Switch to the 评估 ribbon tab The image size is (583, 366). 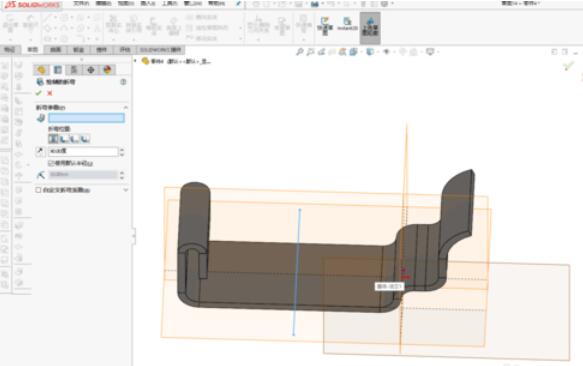(x=125, y=49)
